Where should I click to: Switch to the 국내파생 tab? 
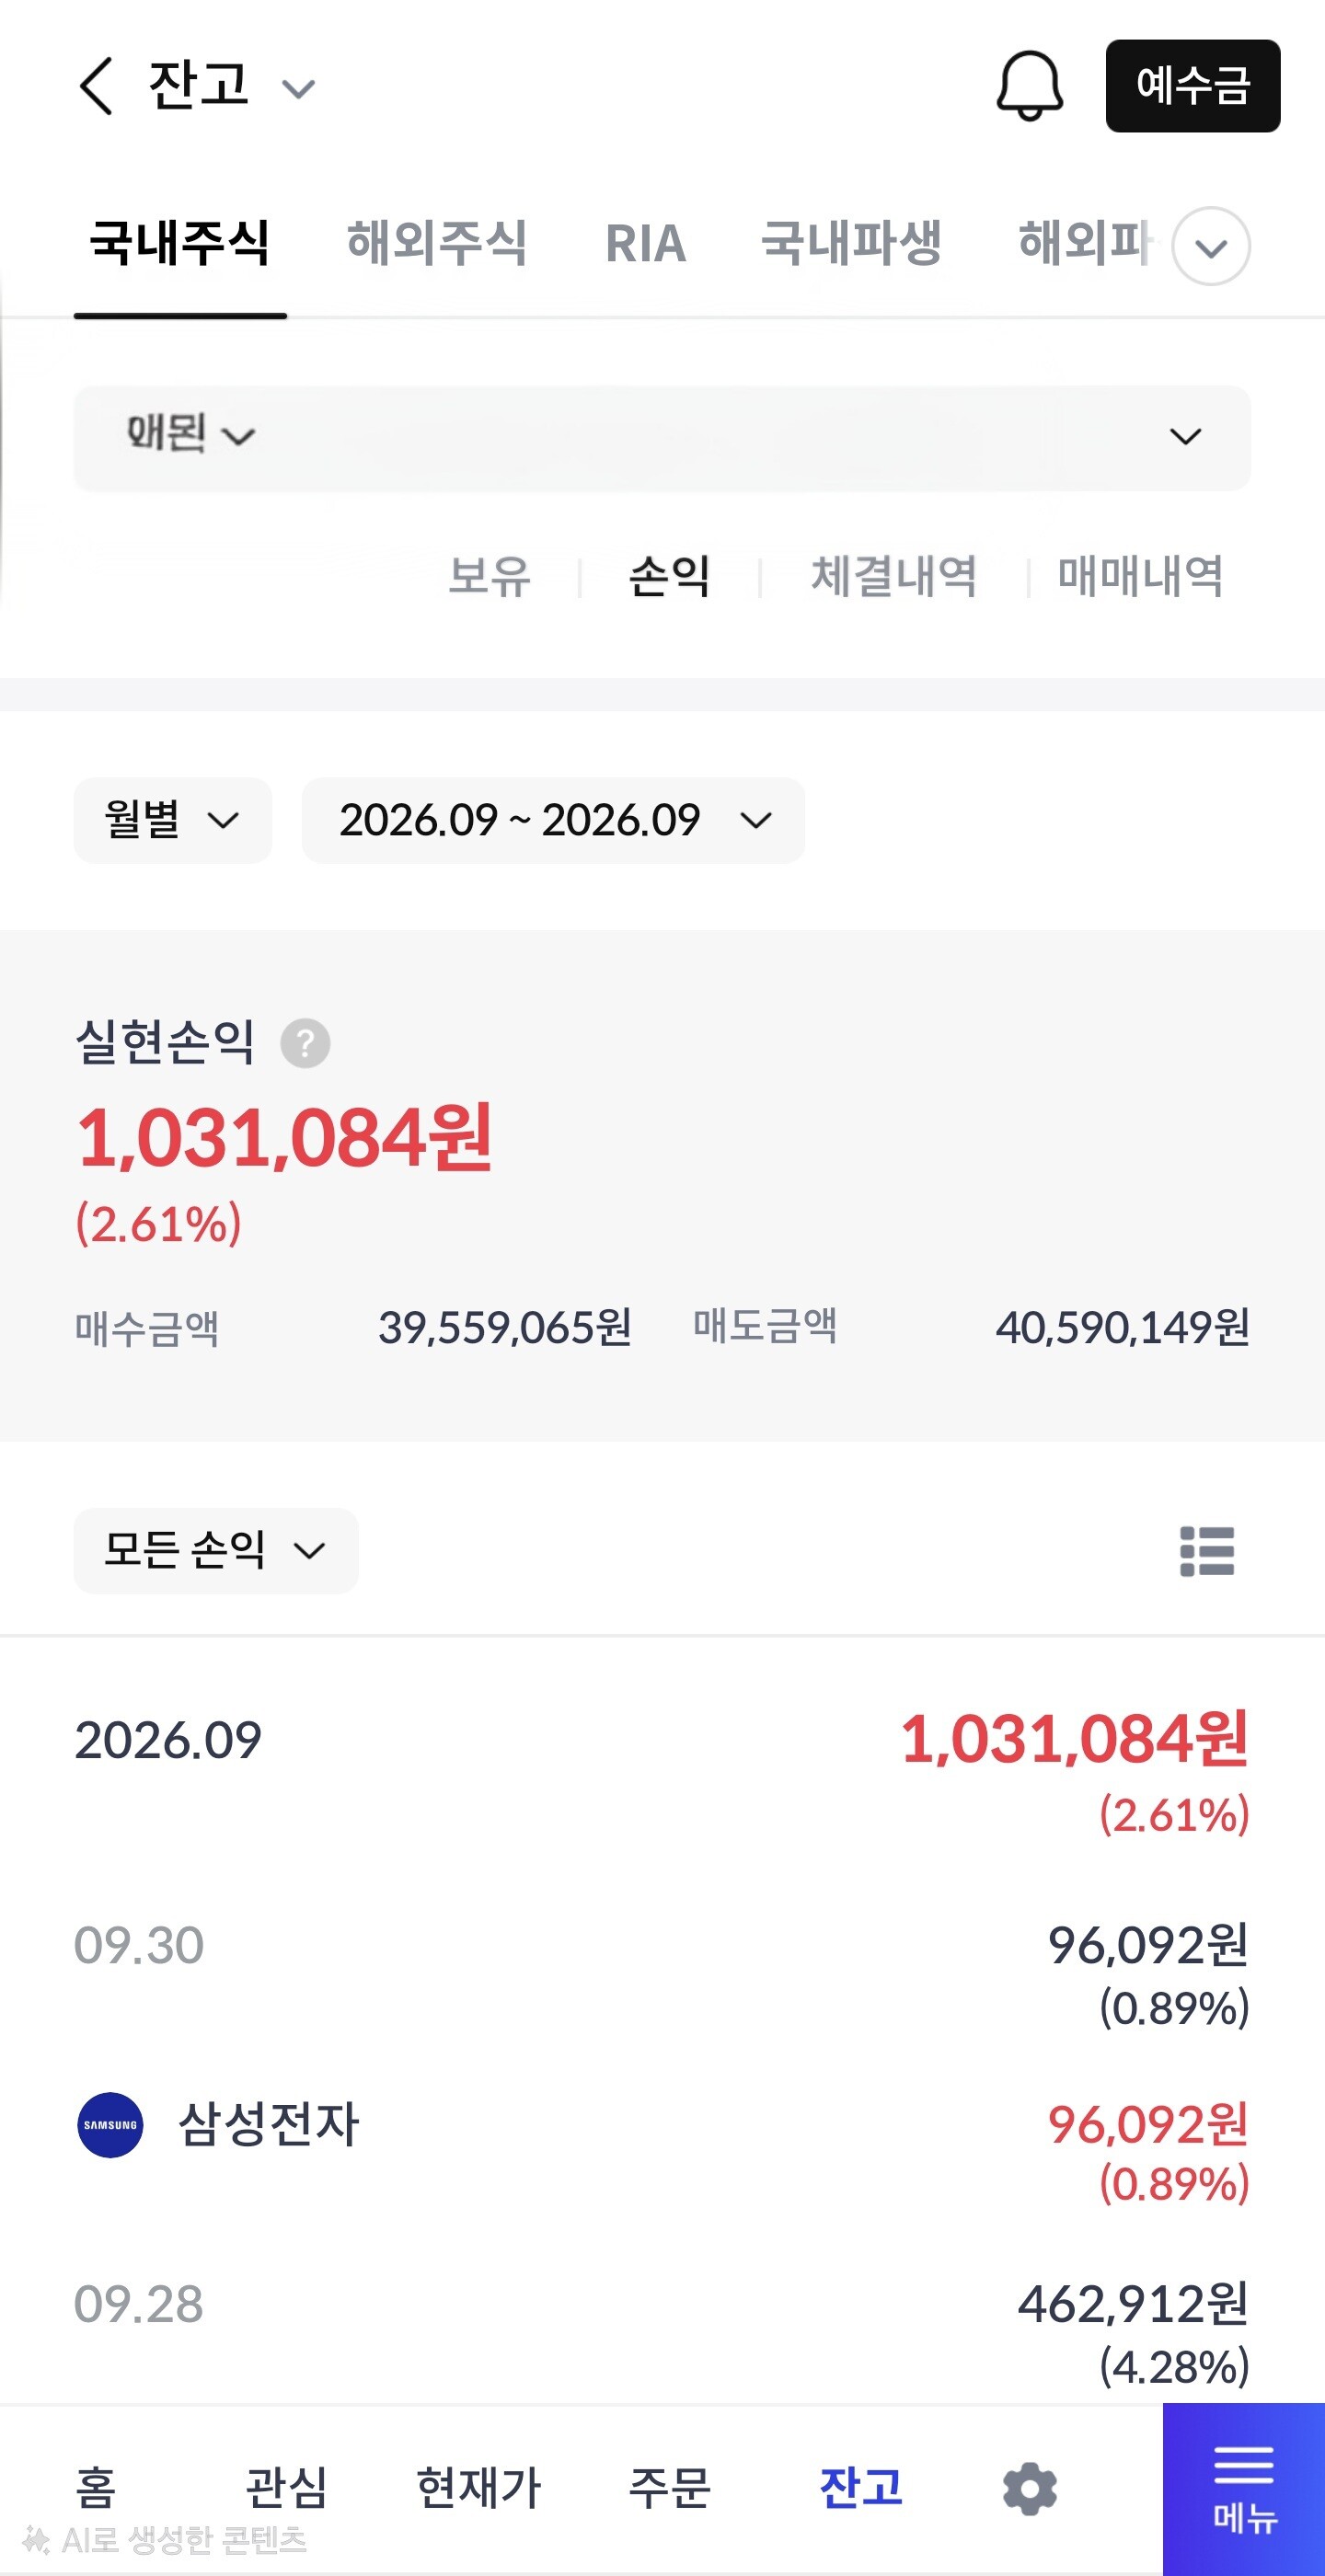851,243
